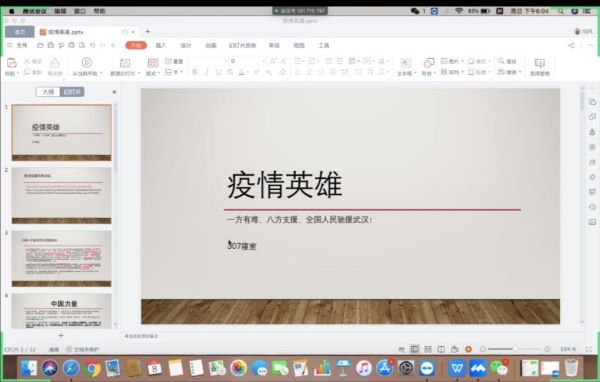Toggle bold formatting
This screenshot has height=382, width=600.
[195, 72]
